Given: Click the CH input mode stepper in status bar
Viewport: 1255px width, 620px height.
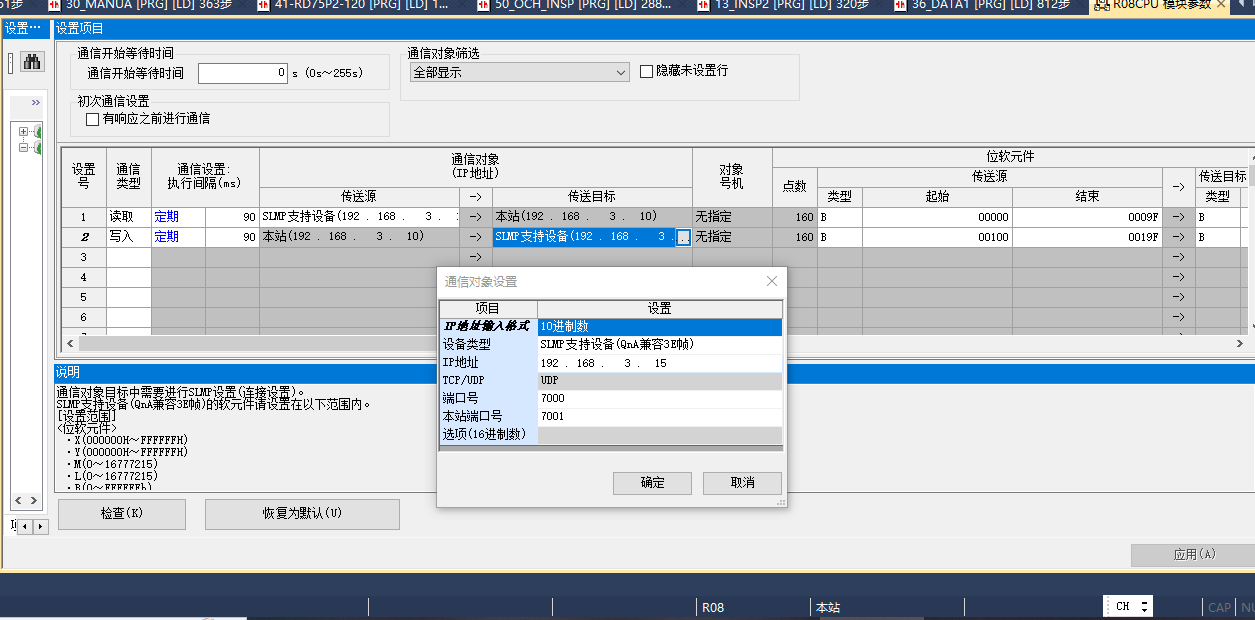Looking at the screenshot, I should click(1144, 606).
